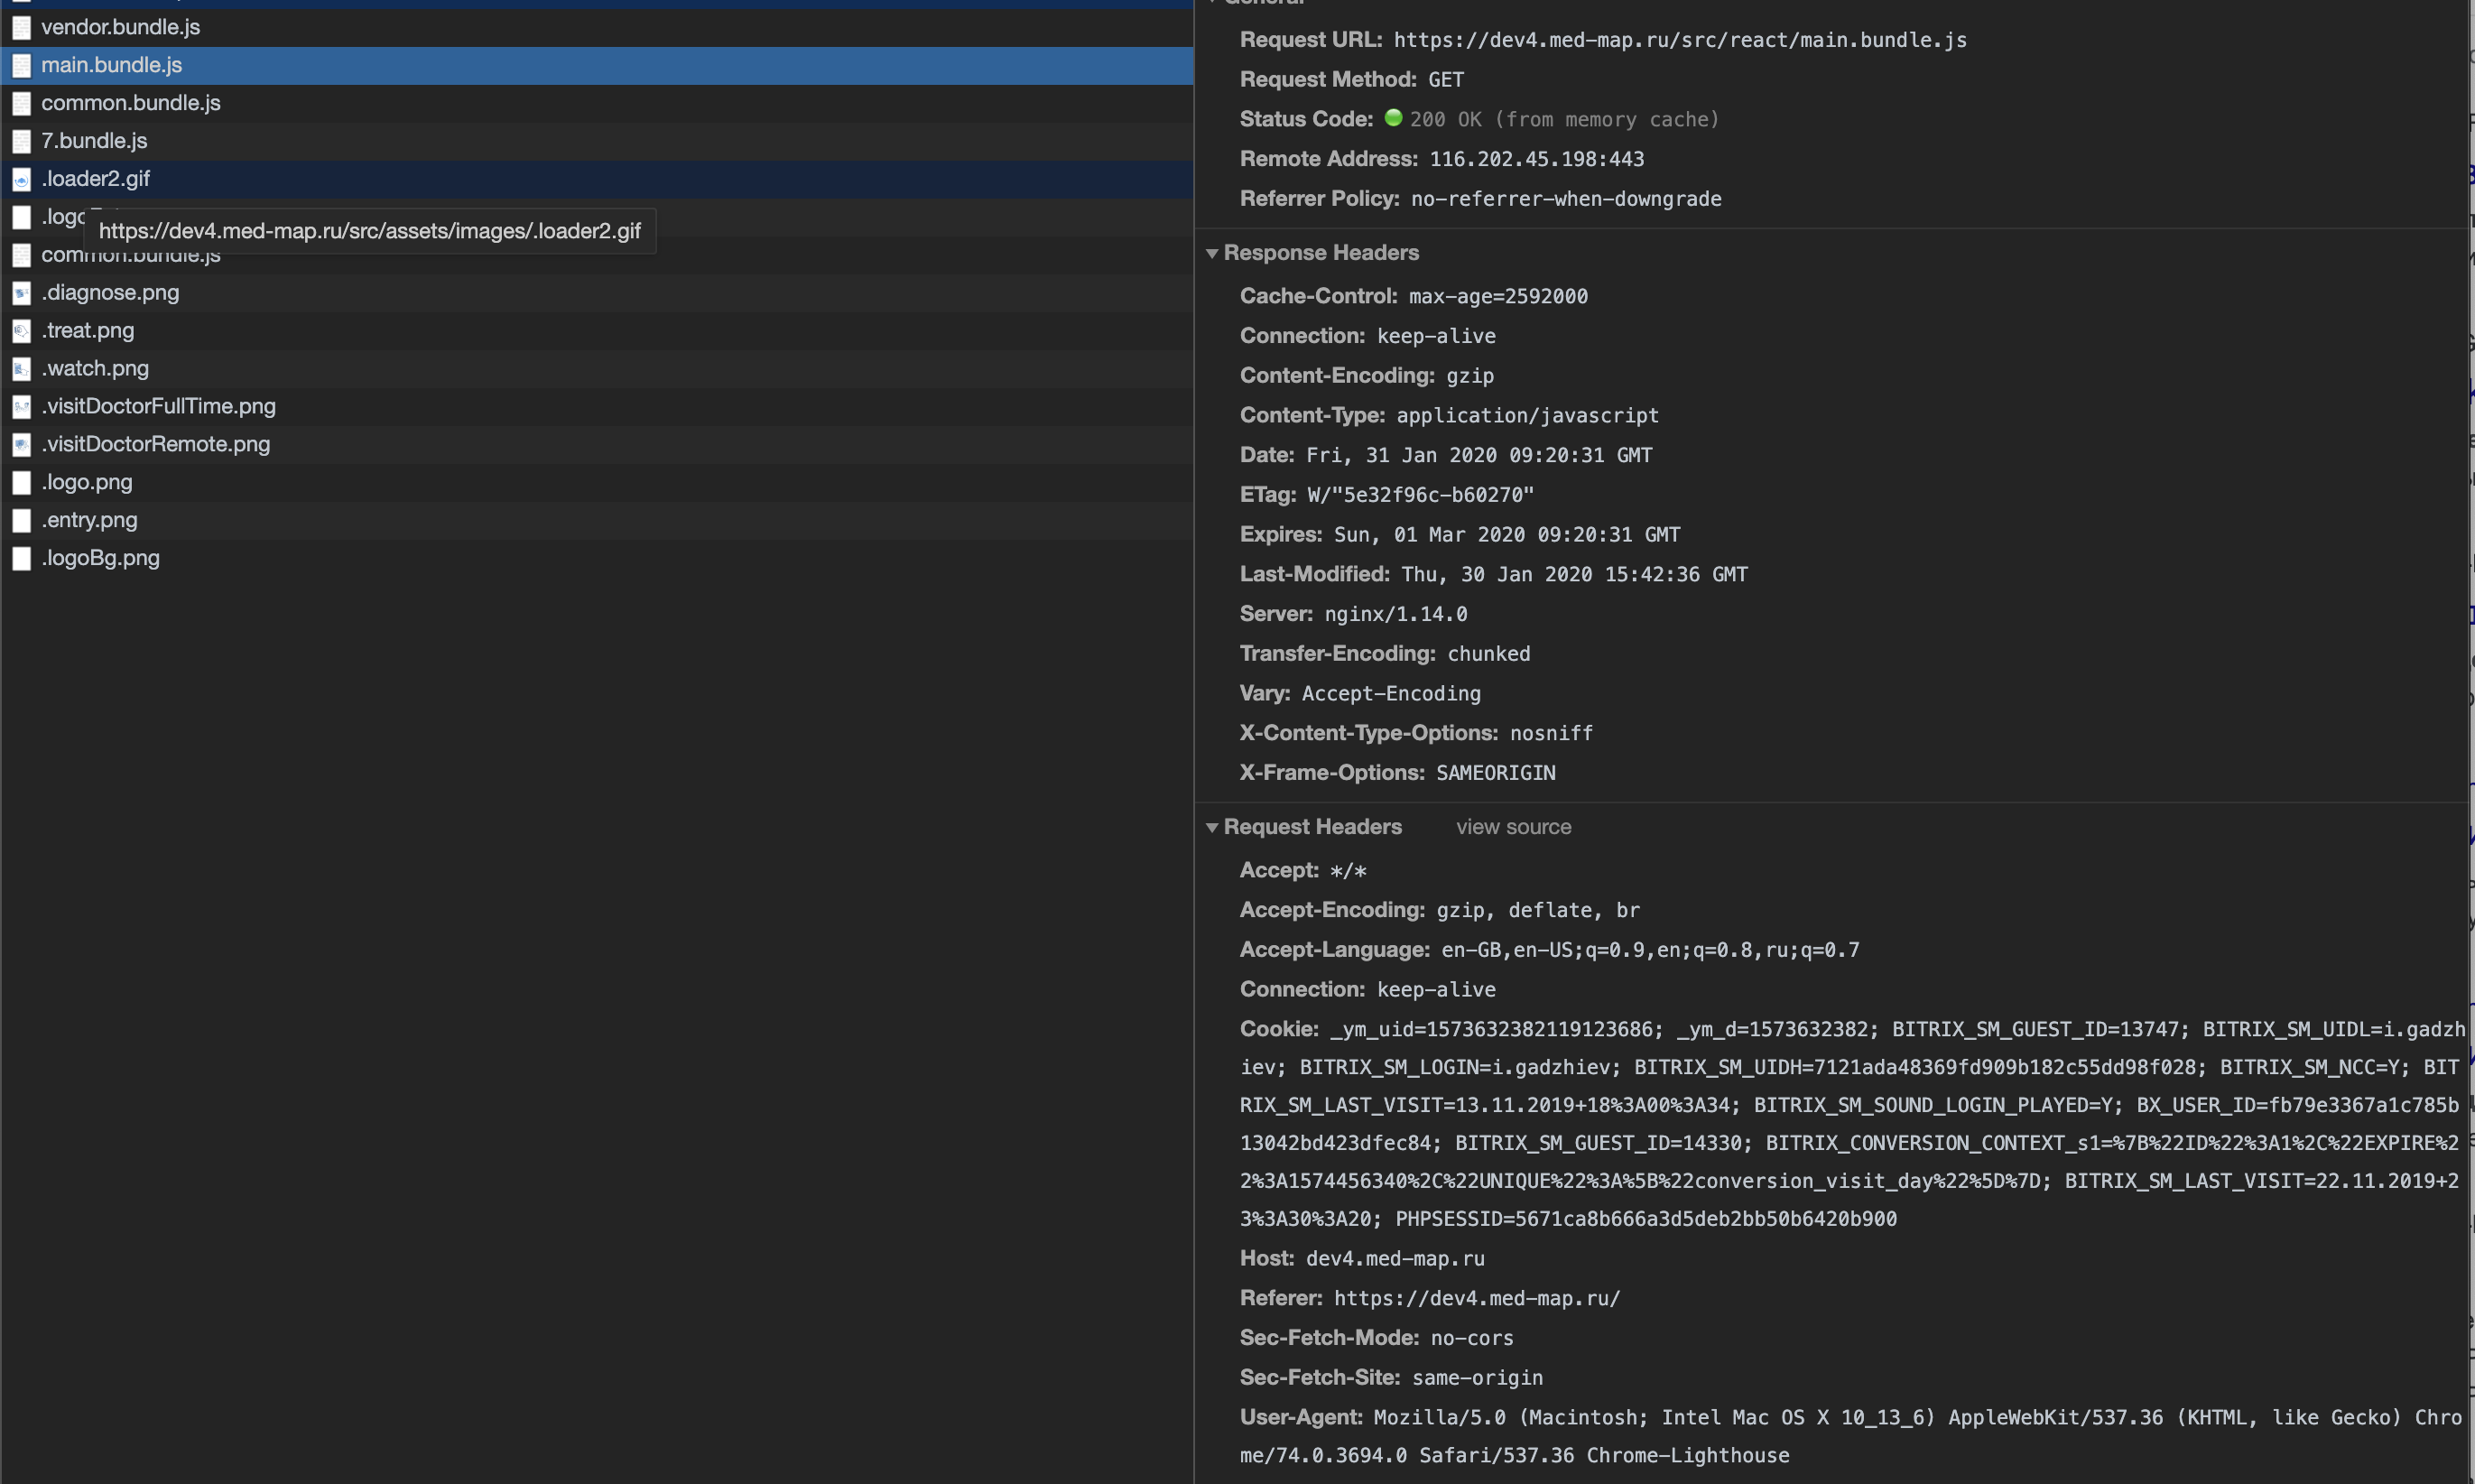The height and width of the screenshot is (1484, 2475).
Task: Click the Request URL value
Action: click(1680, 40)
